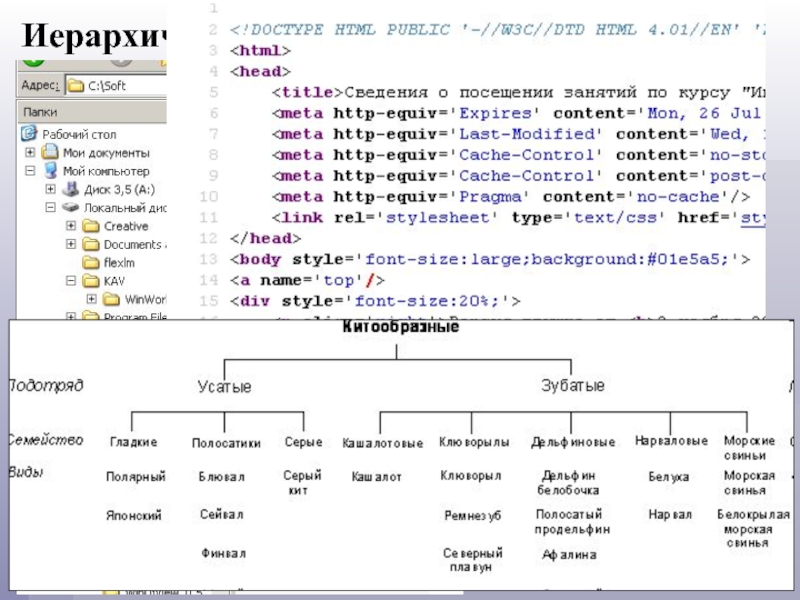The height and width of the screenshot is (600, 800).
Task: Click the Усатые suborder node
Action: [224, 386]
